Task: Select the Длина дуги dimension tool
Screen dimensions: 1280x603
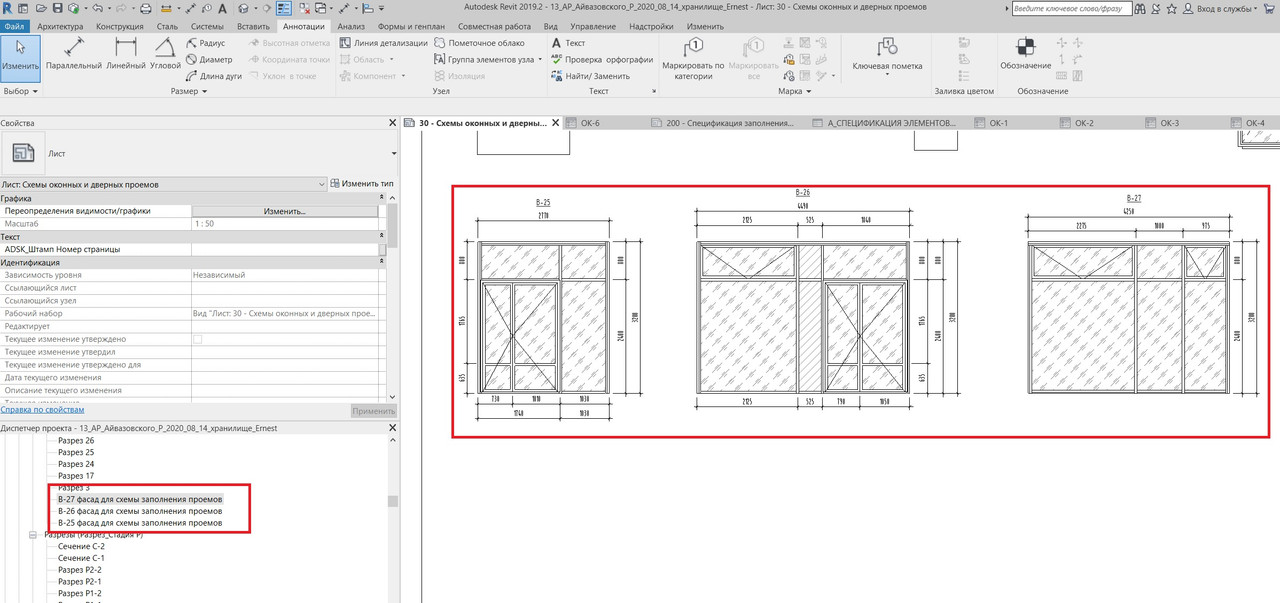Action: [x=214, y=76]
